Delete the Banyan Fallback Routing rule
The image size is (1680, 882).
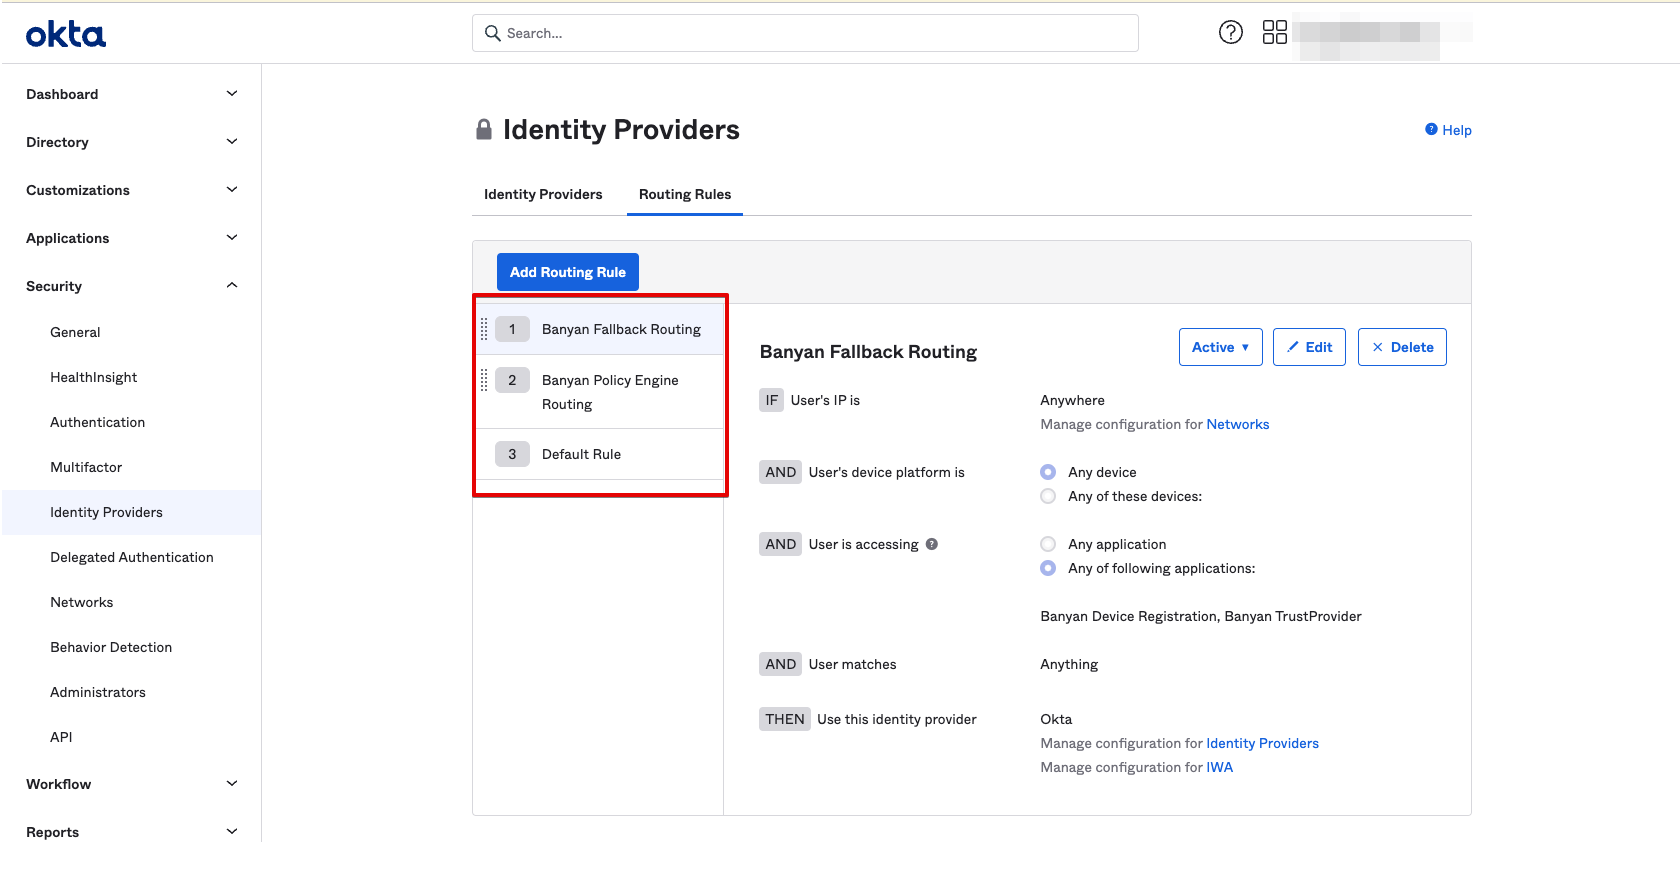tap(1401, 347)
